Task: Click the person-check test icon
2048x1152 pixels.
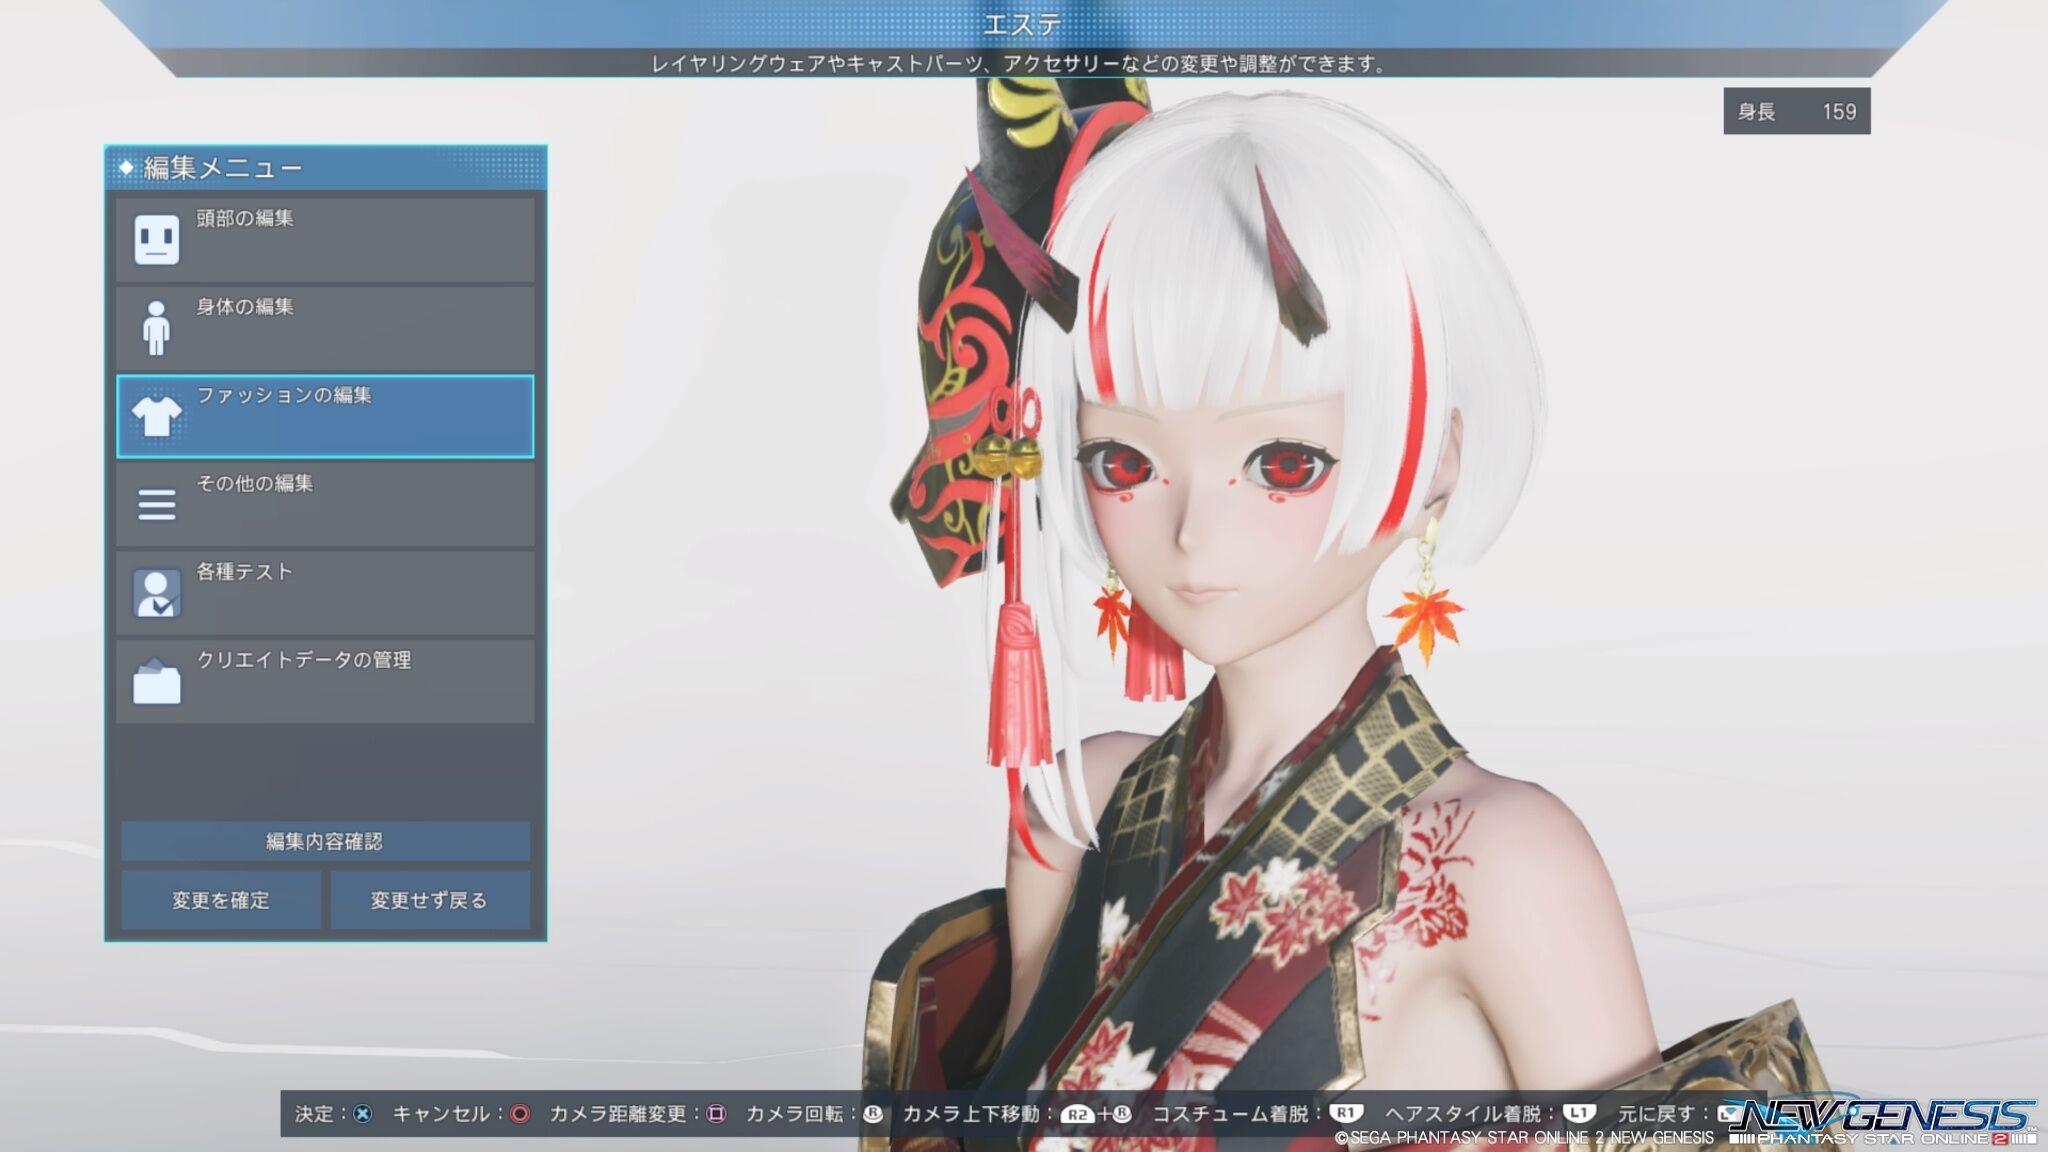Action: (157, 593)
